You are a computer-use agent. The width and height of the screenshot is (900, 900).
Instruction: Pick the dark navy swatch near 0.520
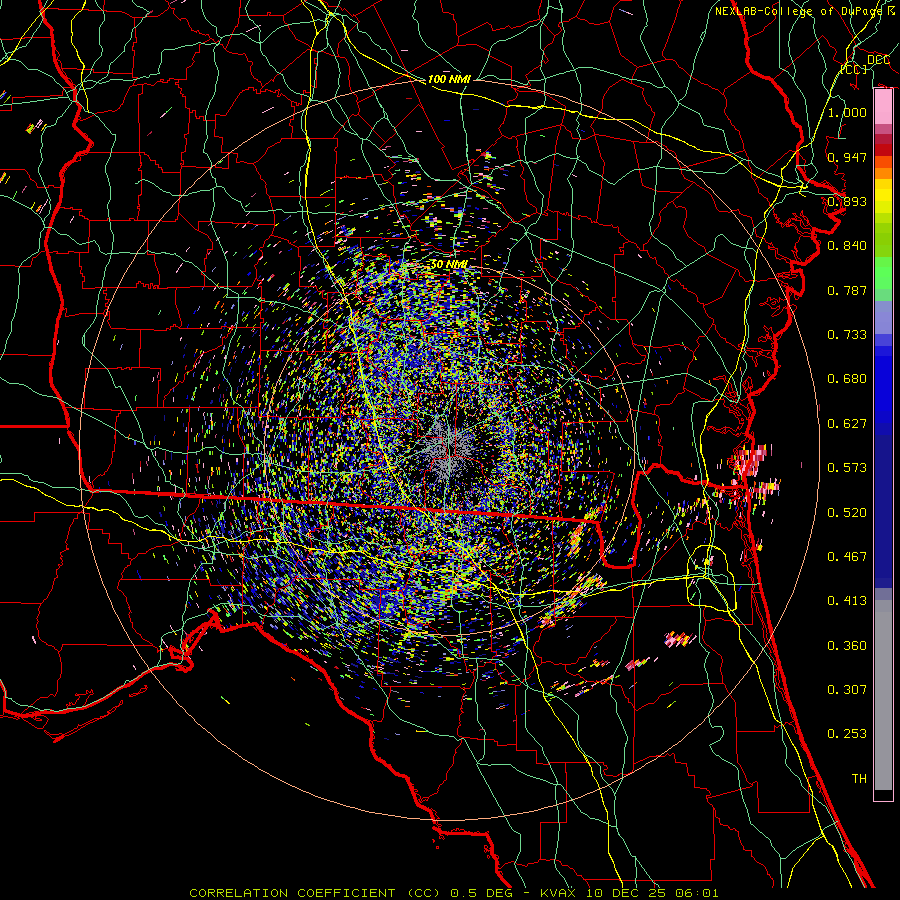point(883,511)
